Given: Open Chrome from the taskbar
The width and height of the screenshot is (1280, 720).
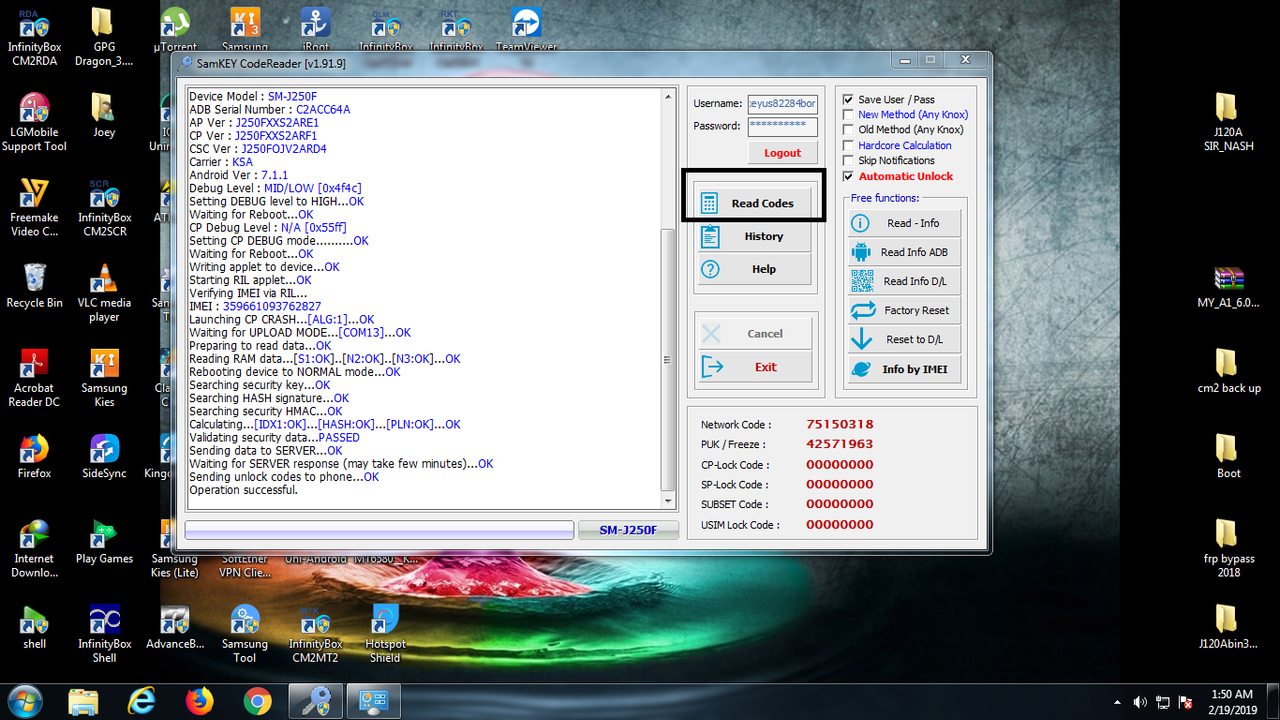Looking at the screenshot, I should point(257,702).
